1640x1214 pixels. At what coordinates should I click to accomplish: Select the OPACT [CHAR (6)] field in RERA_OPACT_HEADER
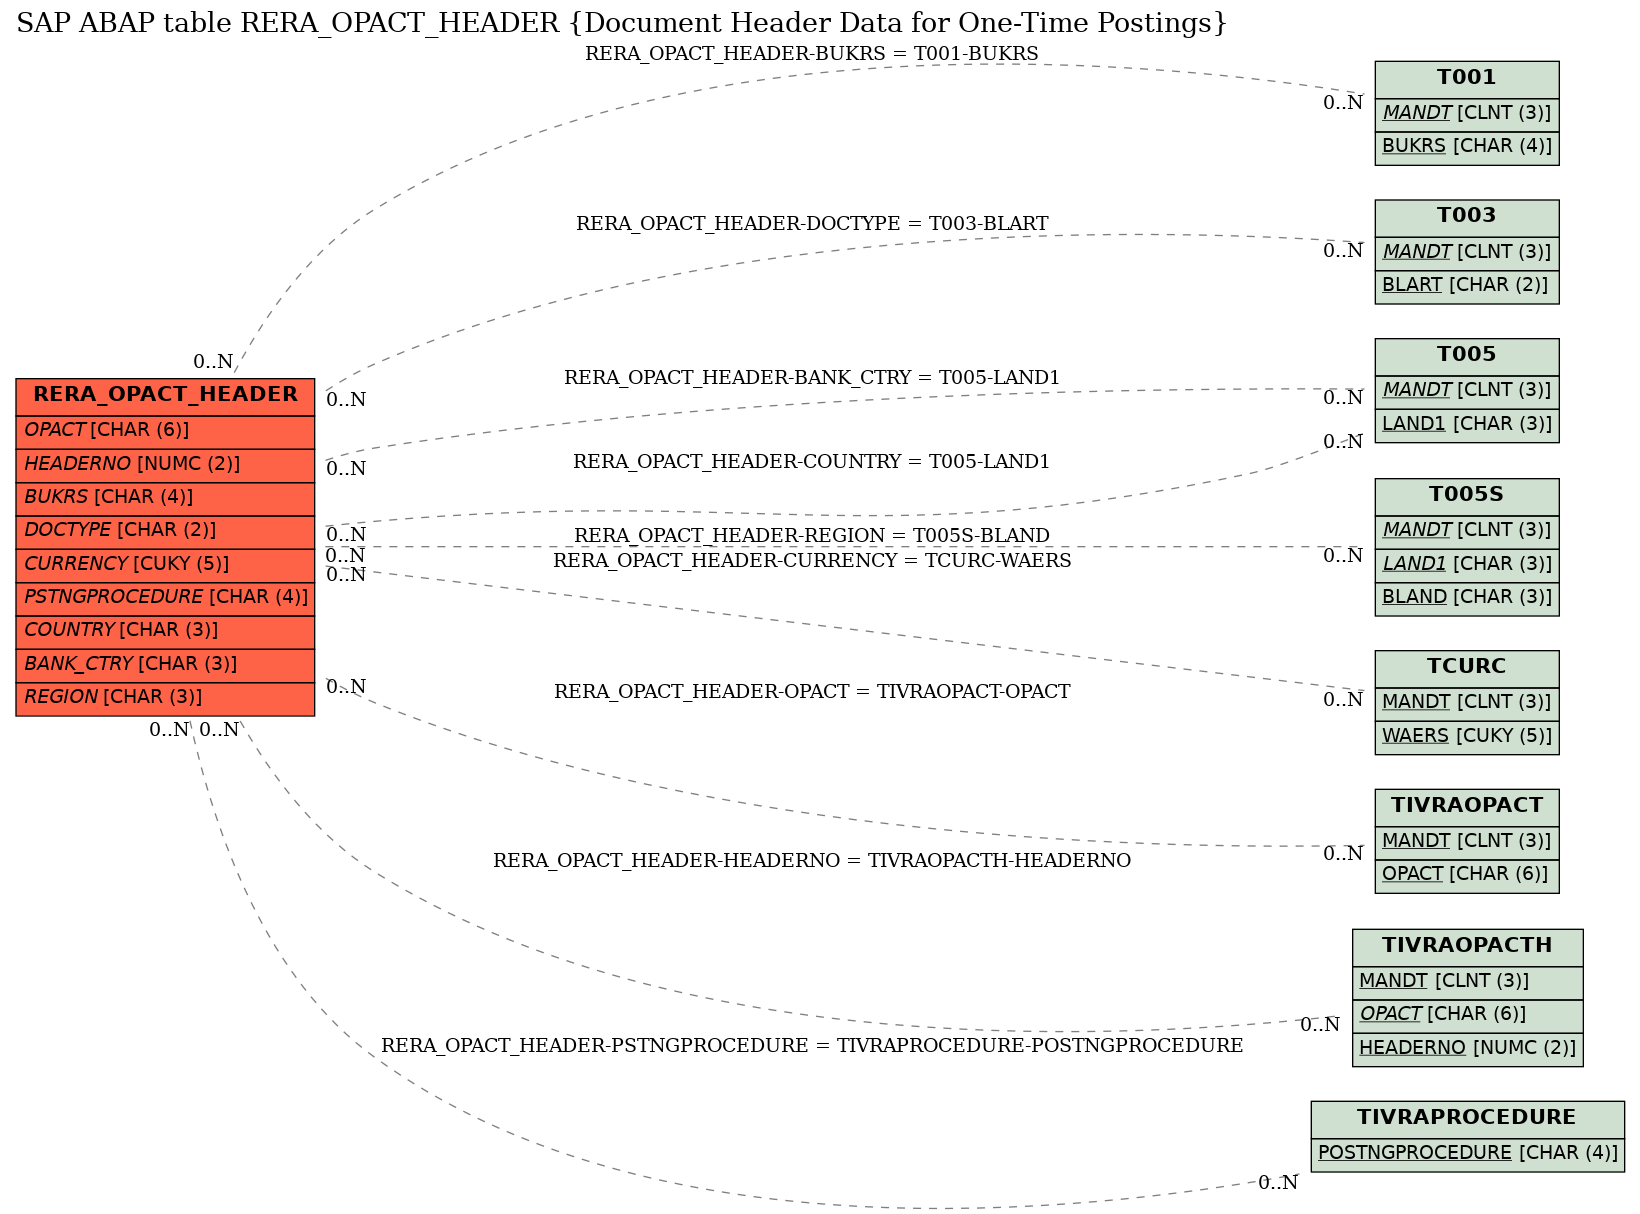coord(165,431)
